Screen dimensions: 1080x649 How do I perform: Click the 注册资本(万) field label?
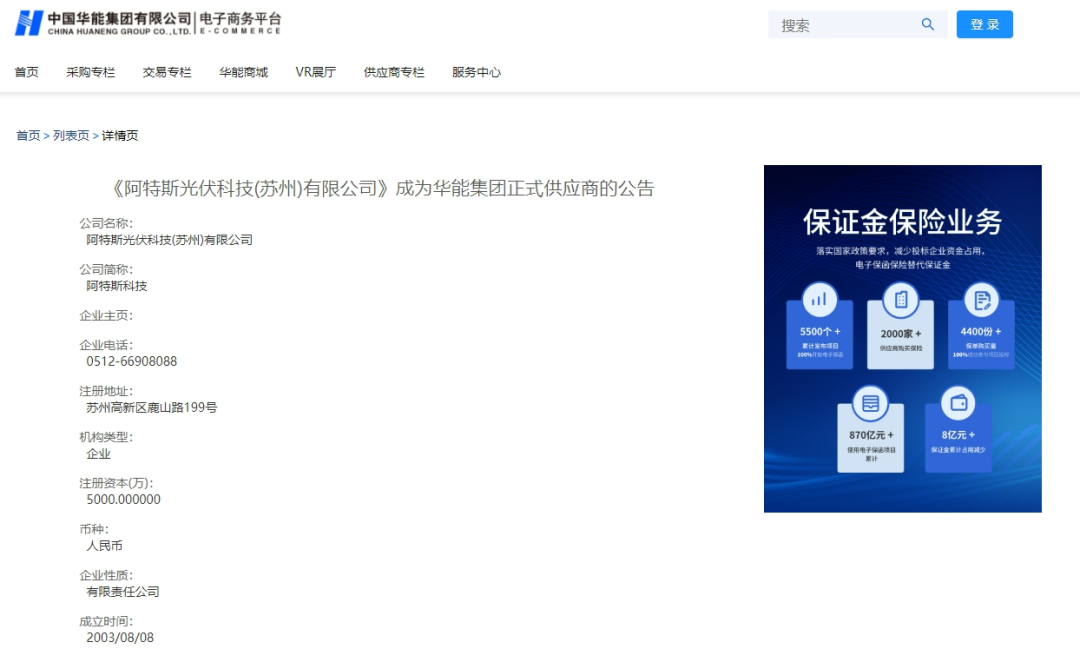[x=116, y=483]
